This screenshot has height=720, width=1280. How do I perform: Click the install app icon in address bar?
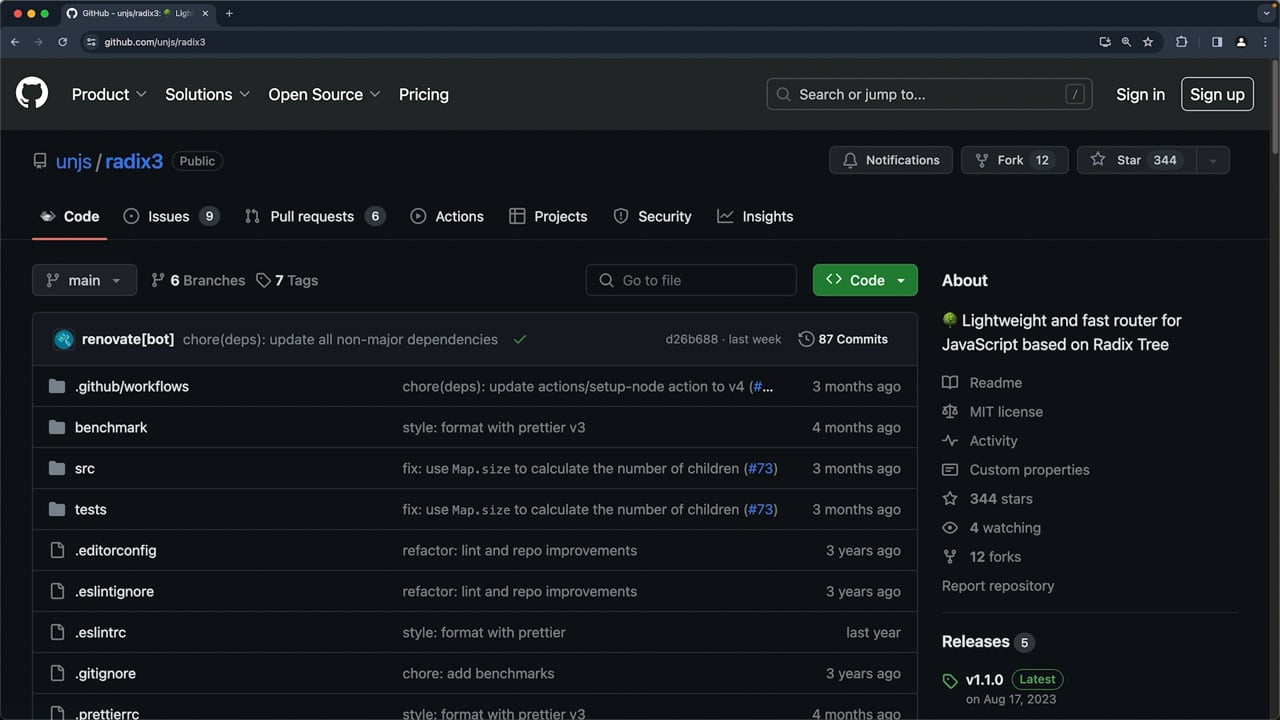(x=1105, y=42)
